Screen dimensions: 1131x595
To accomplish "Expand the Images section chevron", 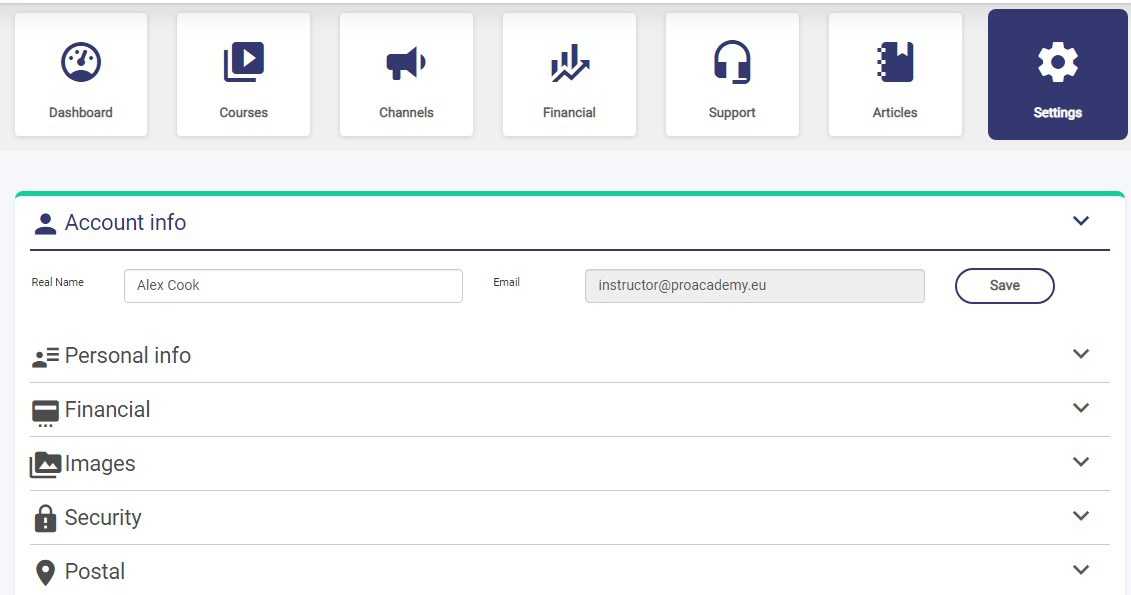I will (1080, 462).
